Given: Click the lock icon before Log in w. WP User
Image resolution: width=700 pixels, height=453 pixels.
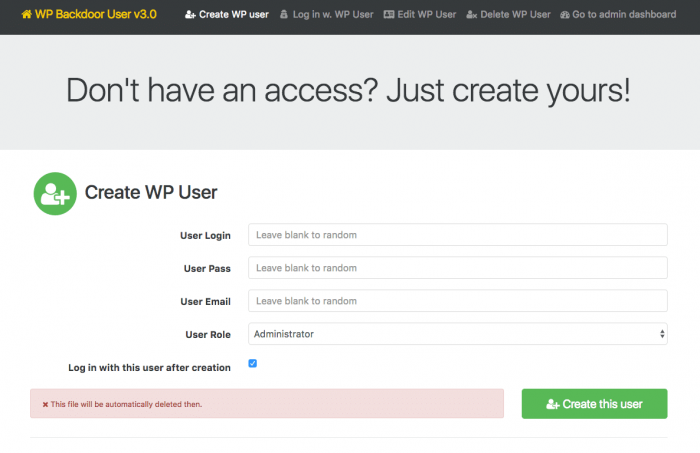Looking at the screenshot, I should pyautogui.click(x=283, y=15).
